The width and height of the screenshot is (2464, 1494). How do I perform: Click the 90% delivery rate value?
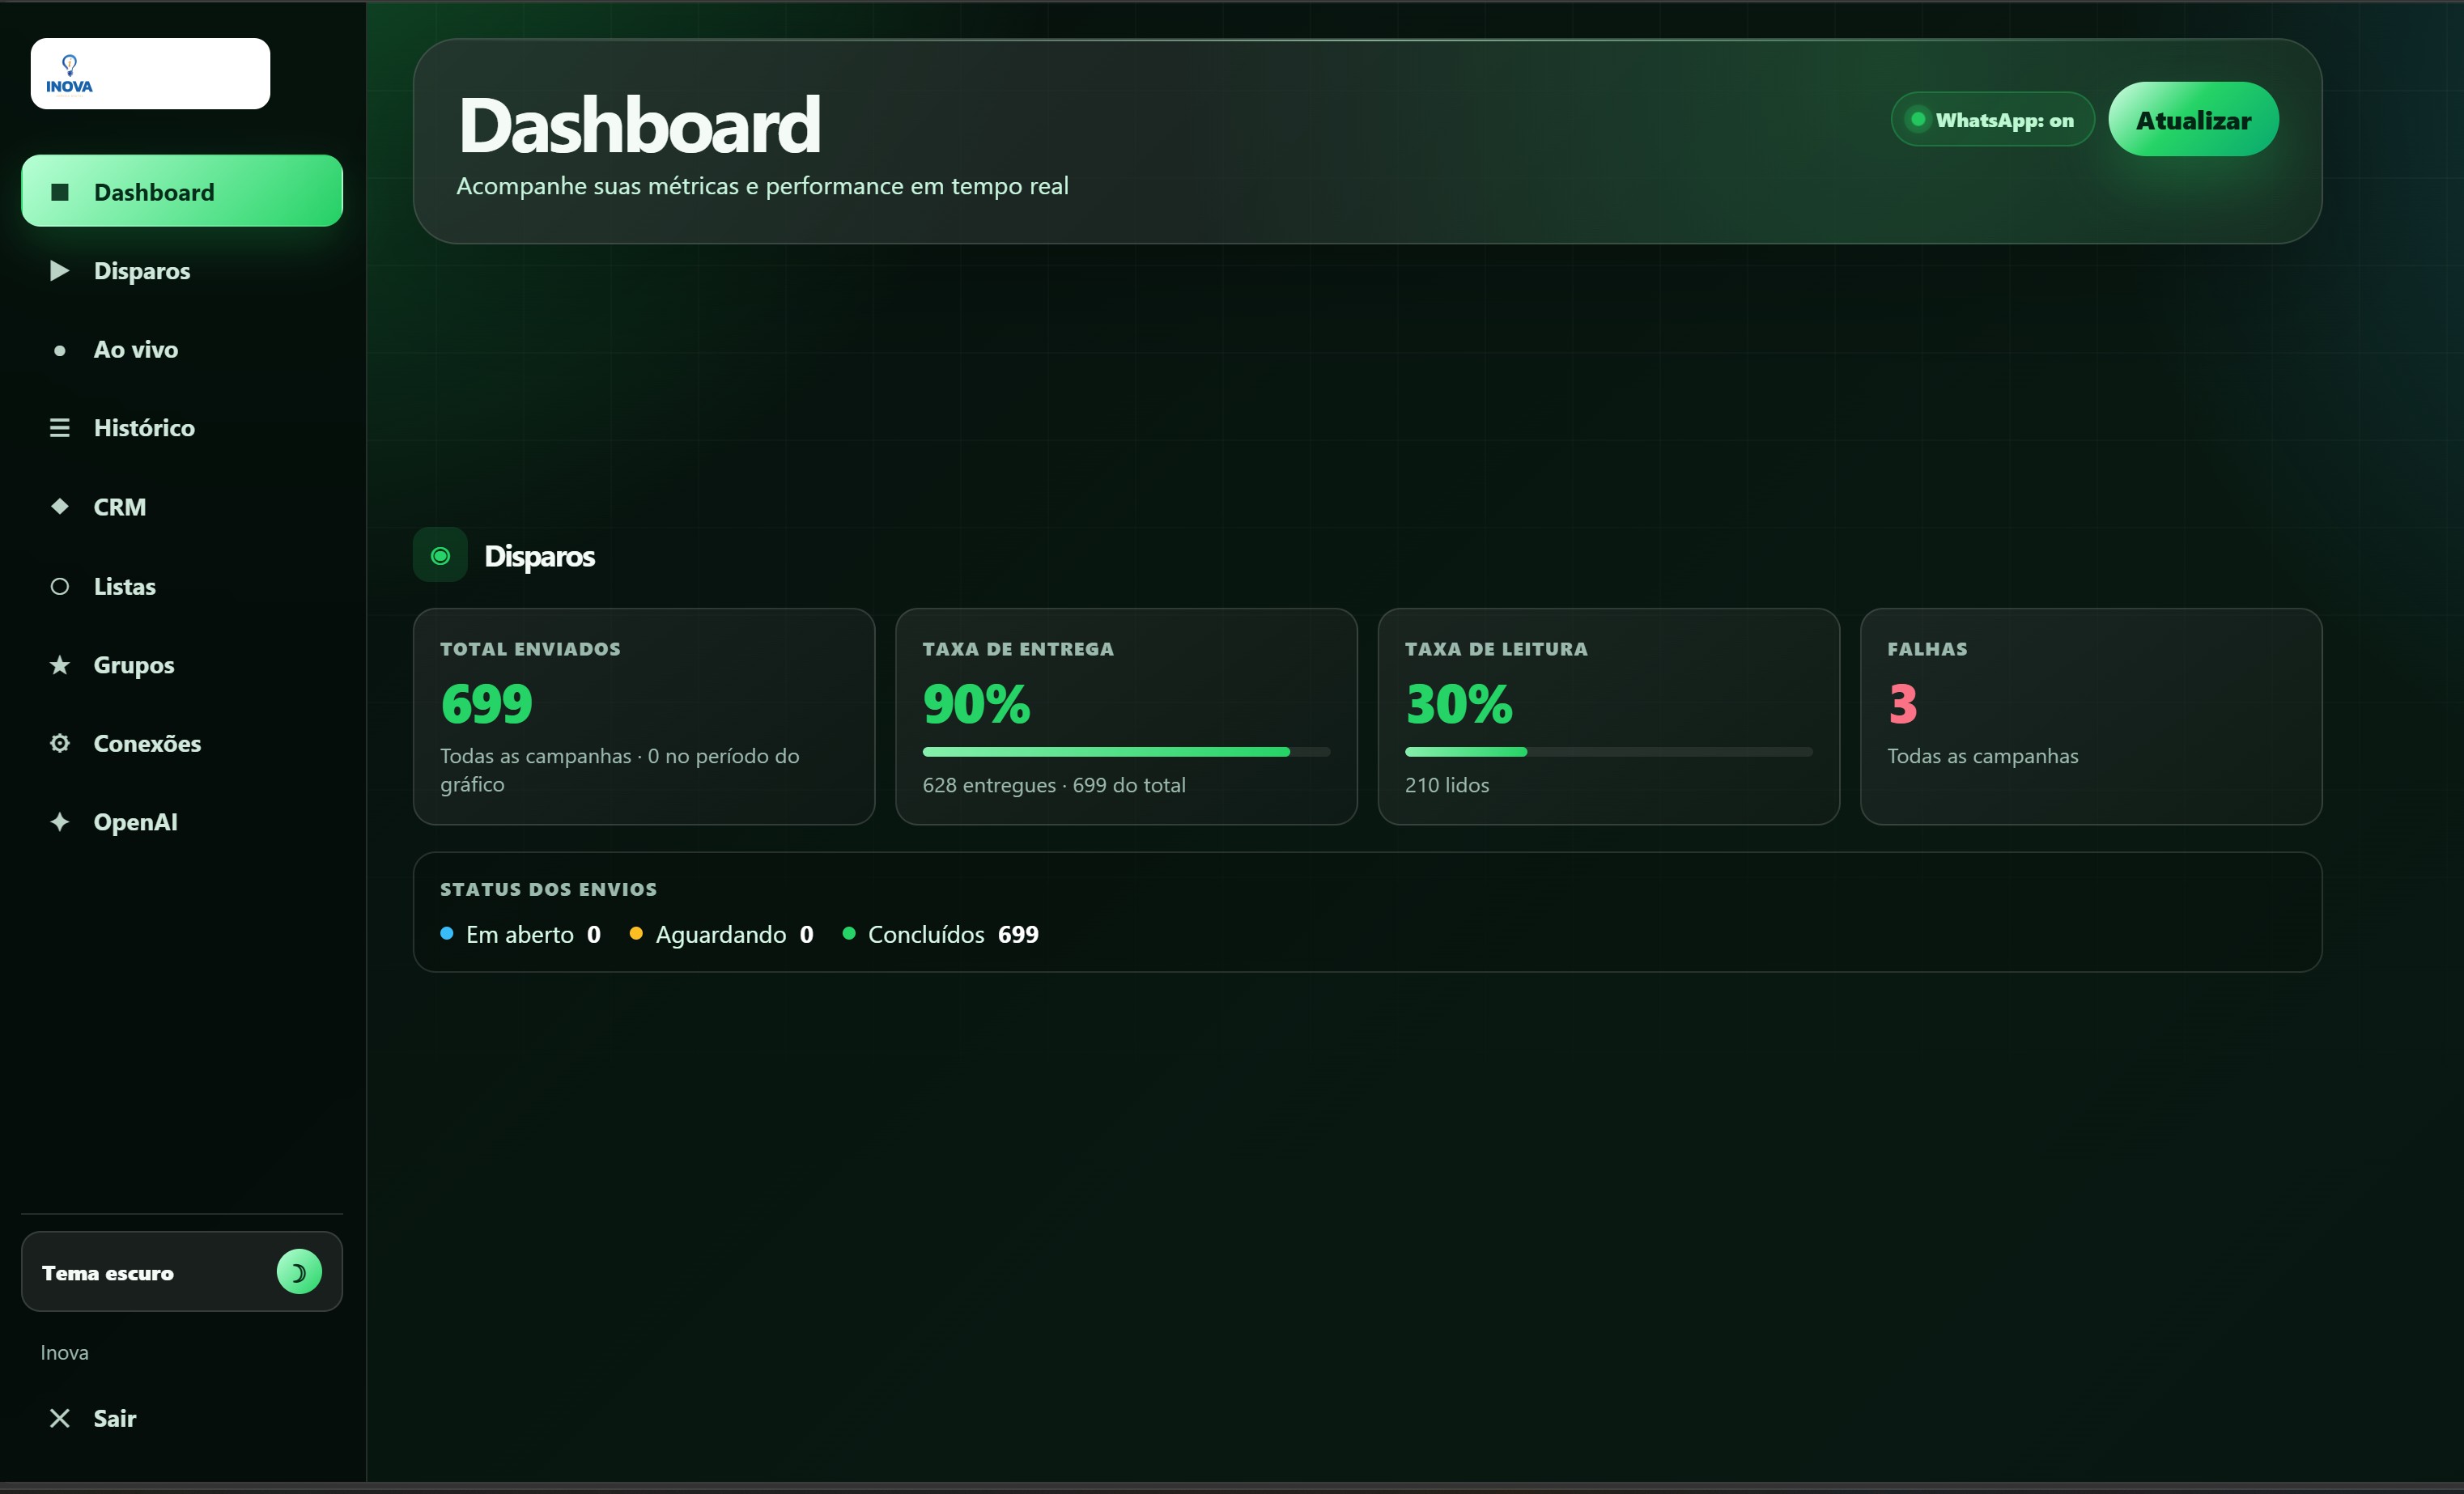977,704
